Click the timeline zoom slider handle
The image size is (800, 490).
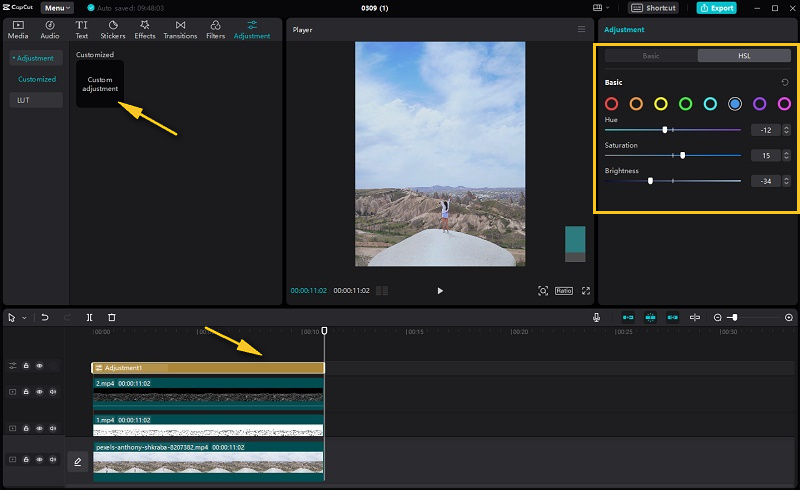pos(735,317)
